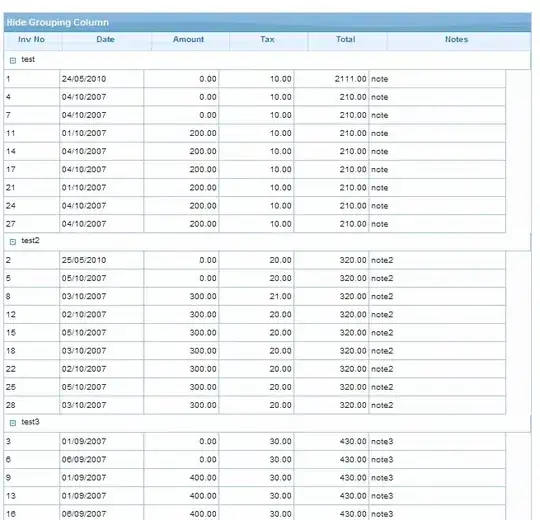Select the row dated 25/05/2010
Viewport: 540px width, 520px height.
click(x=255, y=260)
